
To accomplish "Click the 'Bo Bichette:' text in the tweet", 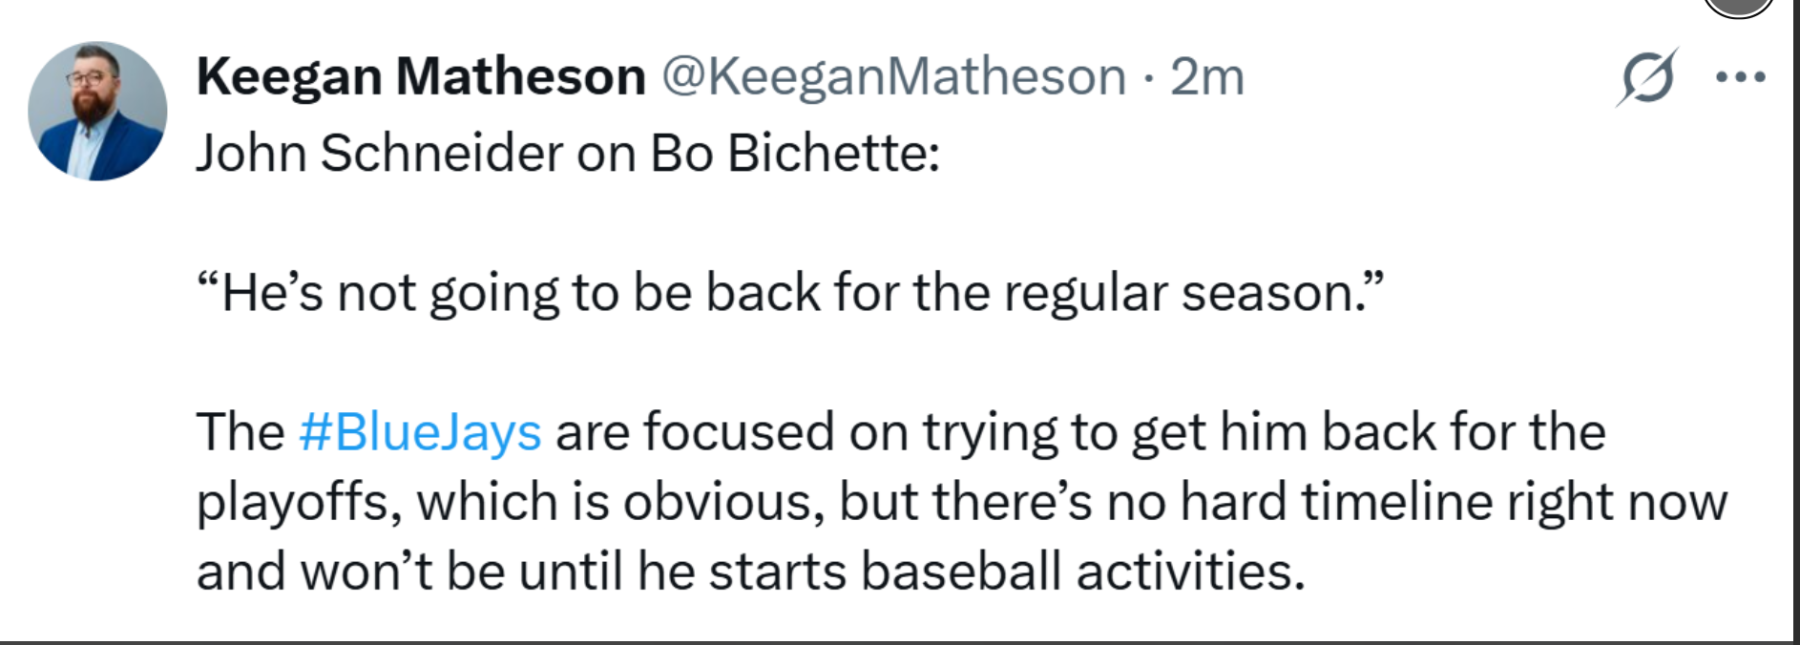I will tap(795, 154).
